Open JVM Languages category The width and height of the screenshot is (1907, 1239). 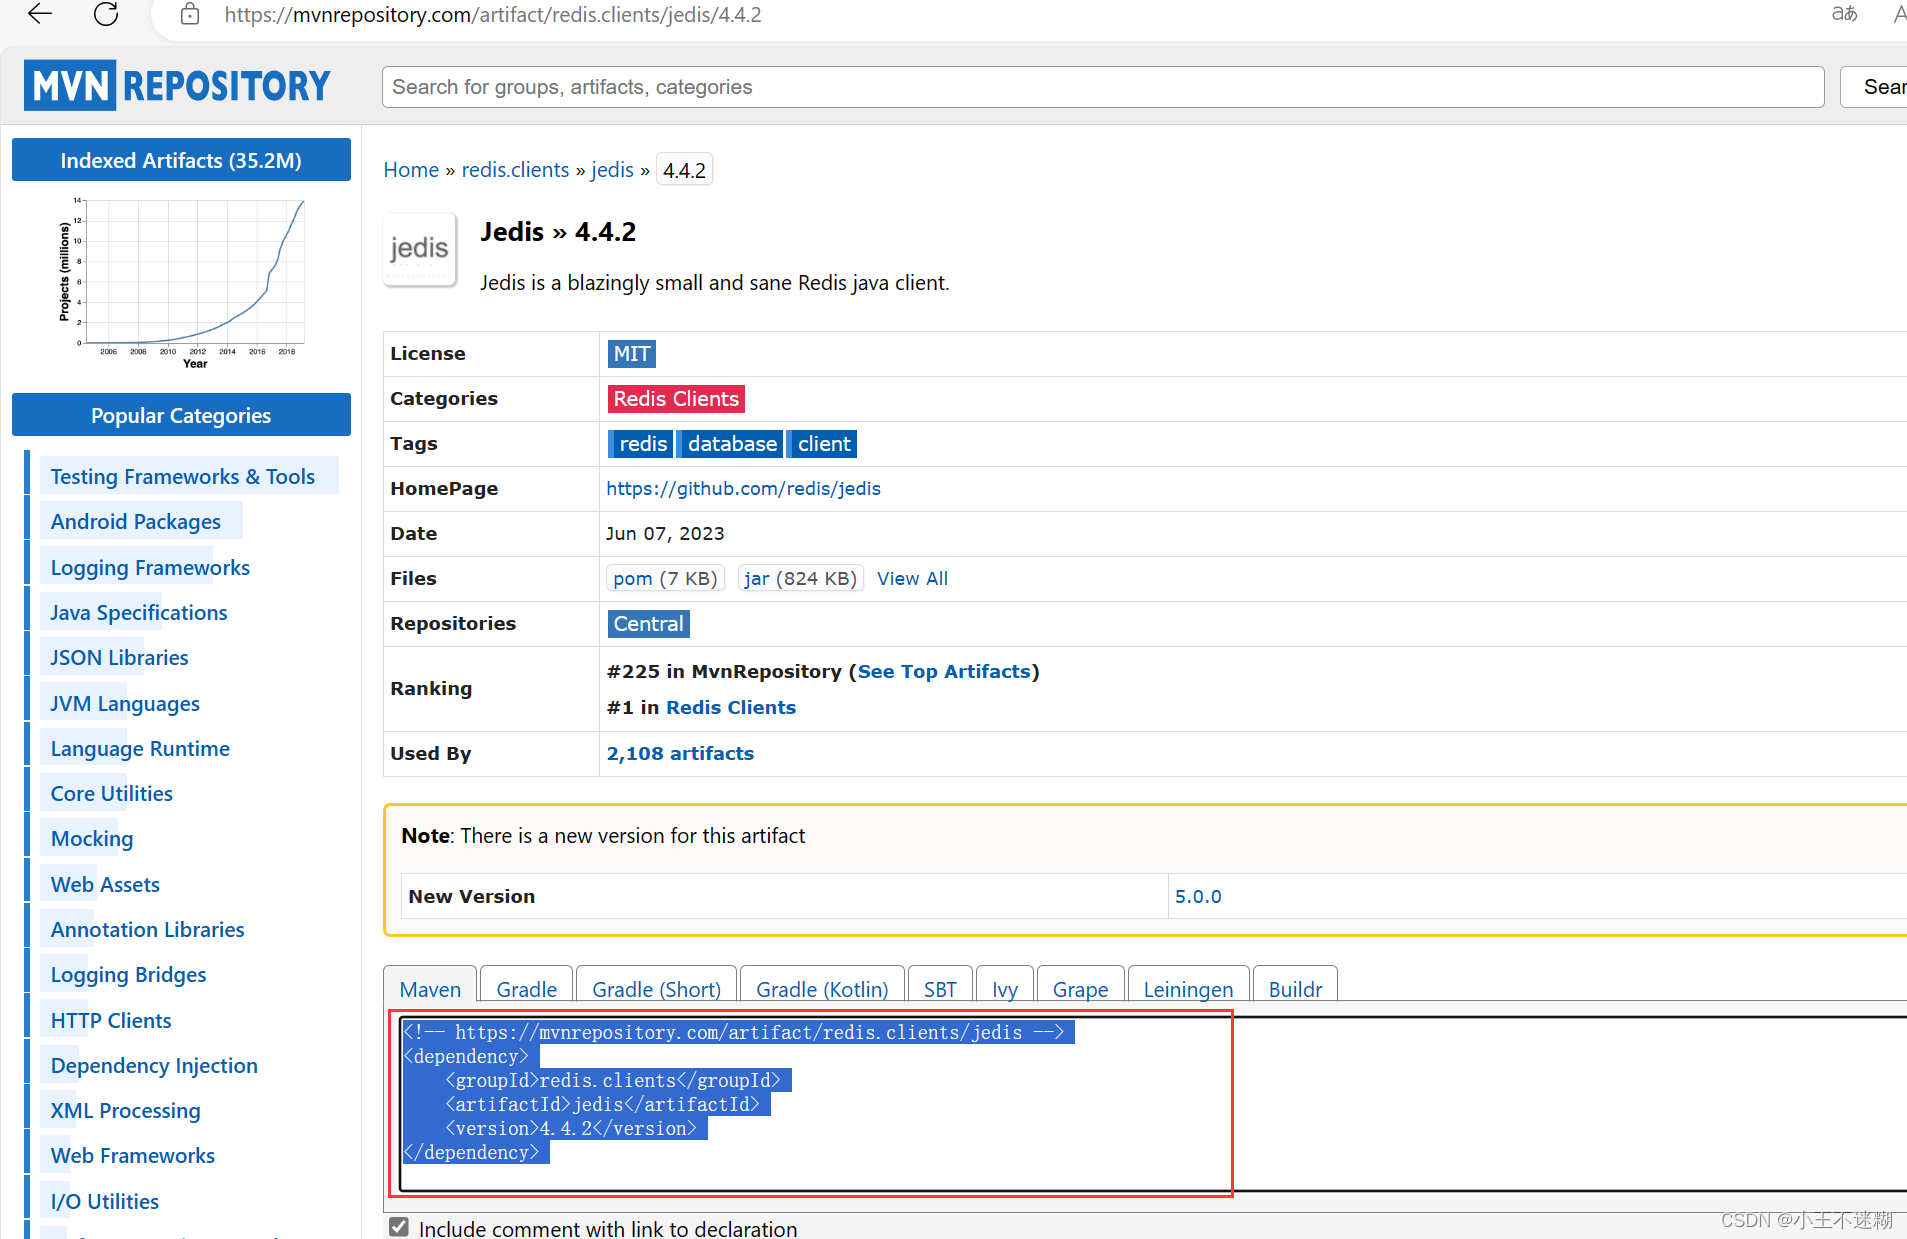pyautogui.click(x=125, y=703)
